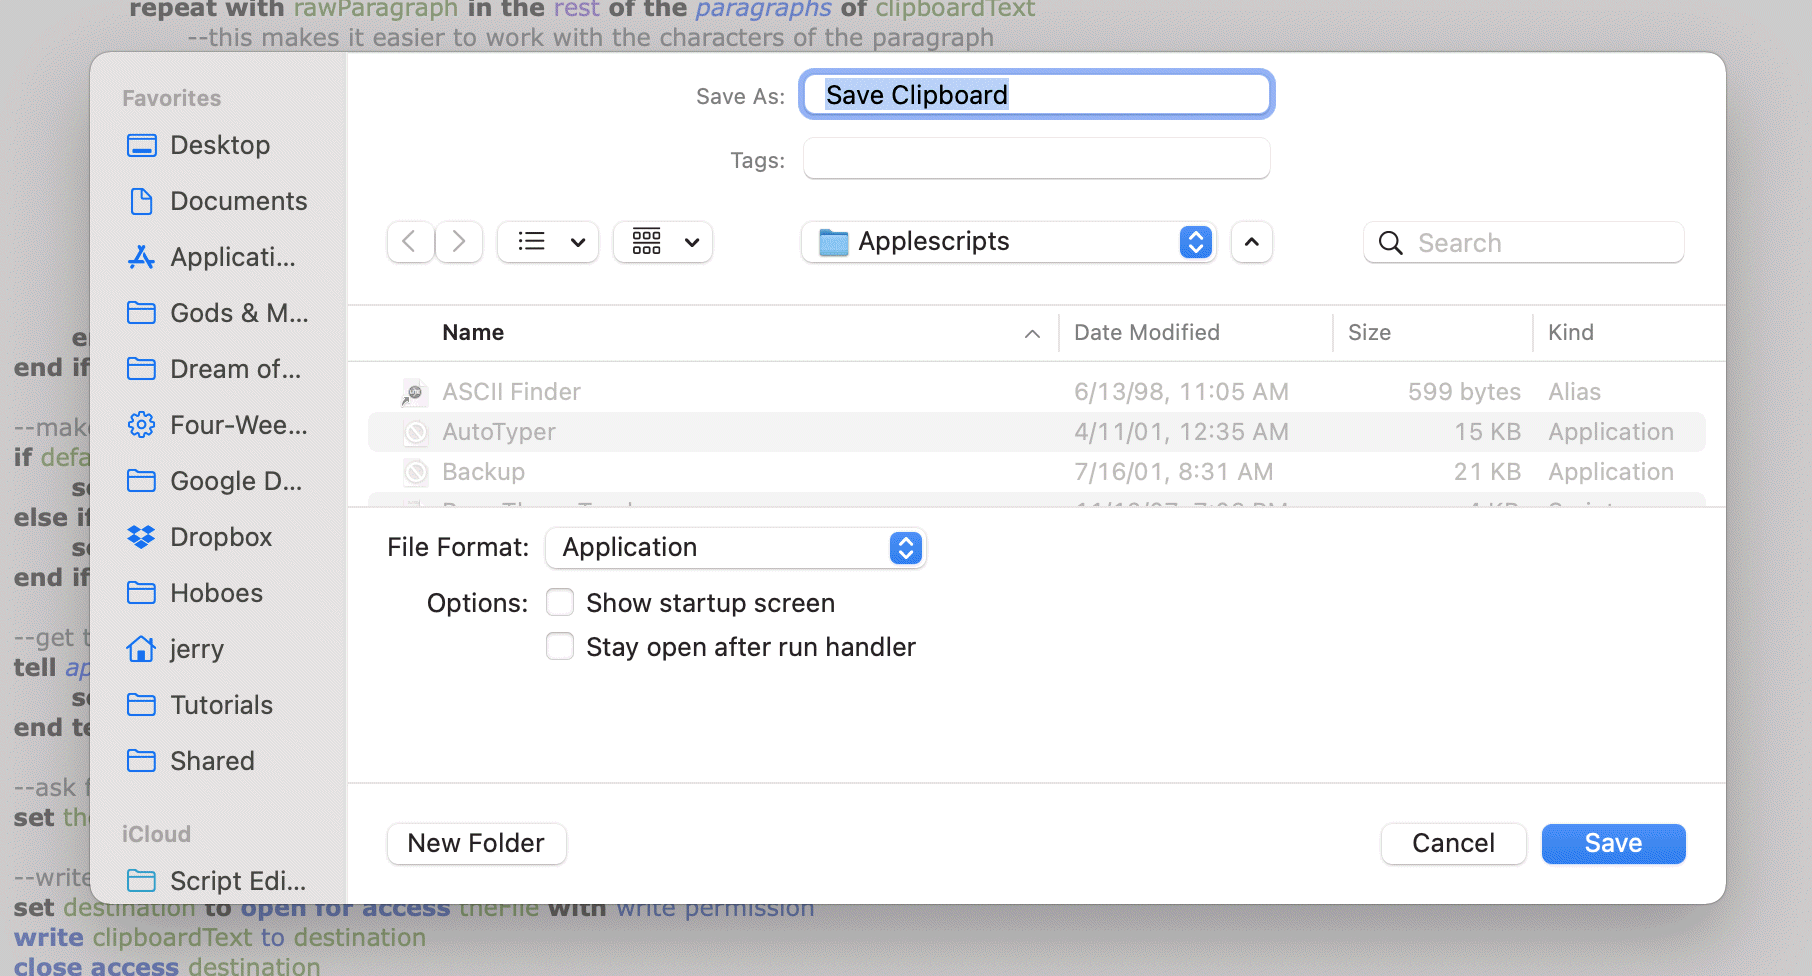1812x976 pixels.
Task: Select Documents in the sidebar
Action: click(x=238, y=201)
